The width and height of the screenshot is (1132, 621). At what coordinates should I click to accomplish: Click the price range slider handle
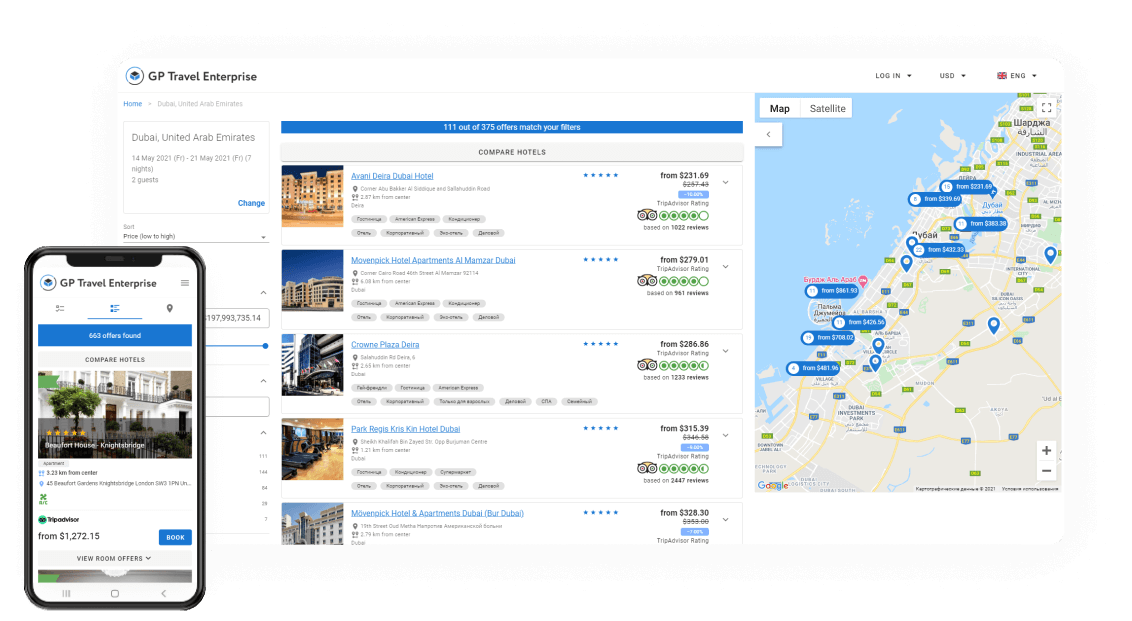coord(266,346)
